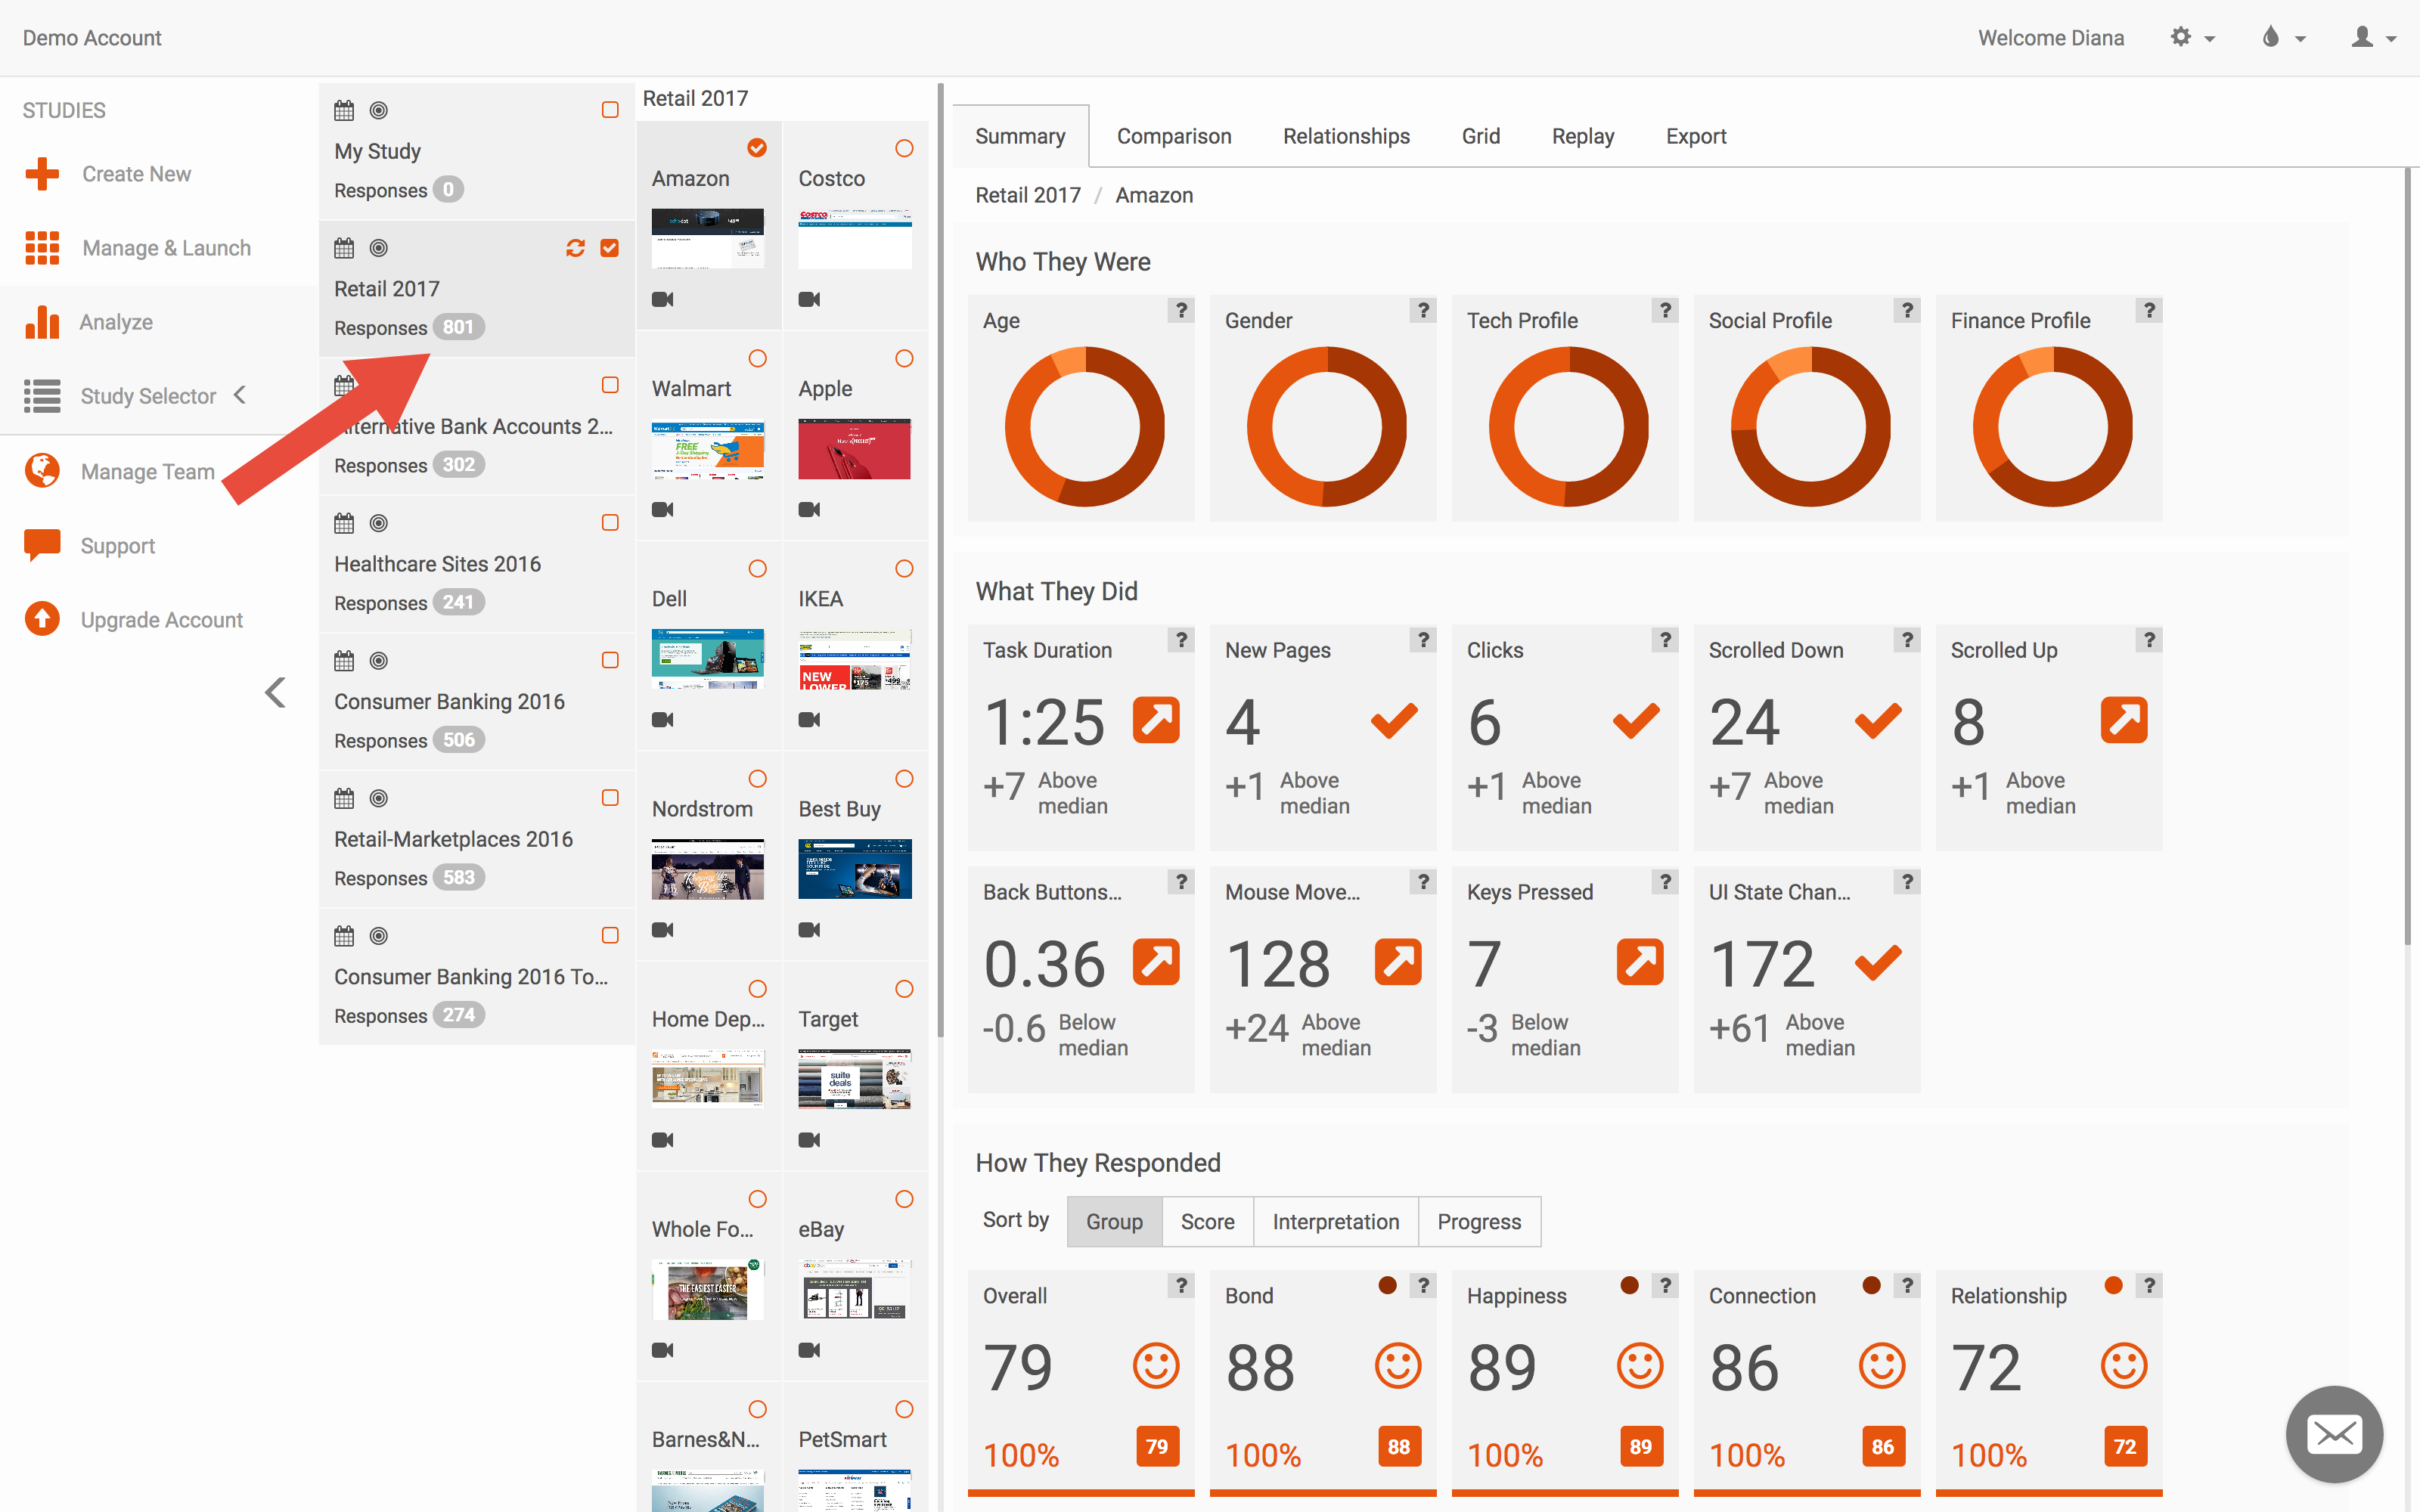Click calendar icon on My Study

[x=344, y=110]
